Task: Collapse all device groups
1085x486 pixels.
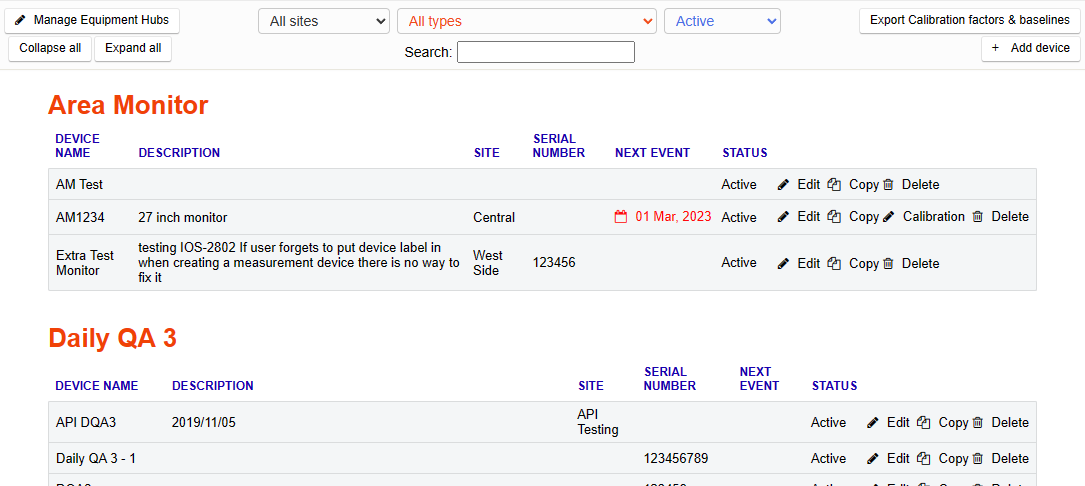Action: [x=50, y=48]
